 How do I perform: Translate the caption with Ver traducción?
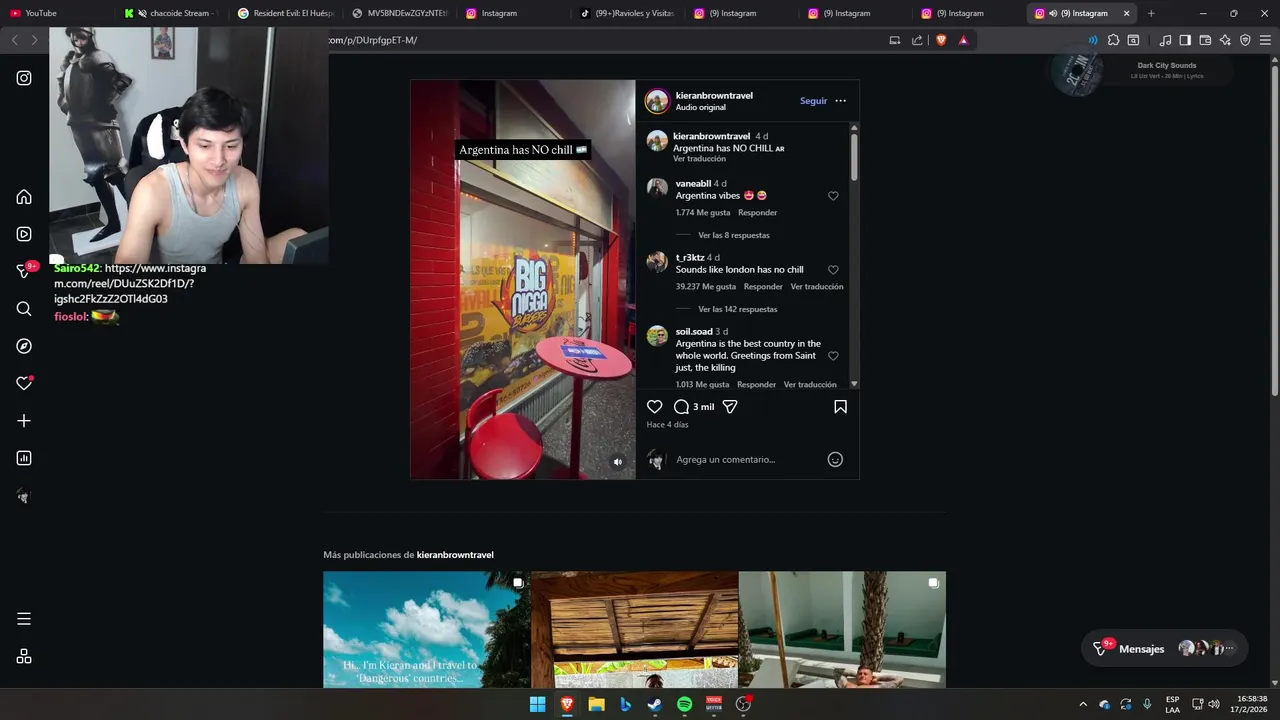pos(699,159)
